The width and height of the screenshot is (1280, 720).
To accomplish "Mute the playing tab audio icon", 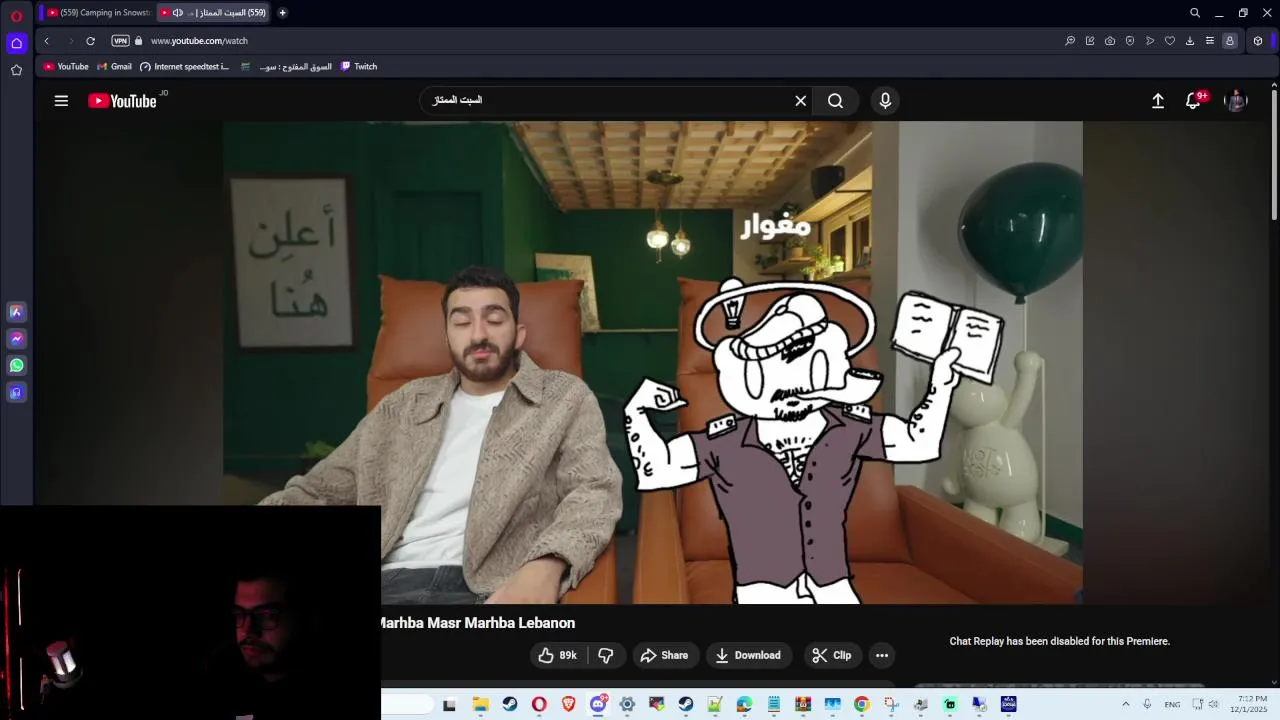I will [x=177, y=13].
